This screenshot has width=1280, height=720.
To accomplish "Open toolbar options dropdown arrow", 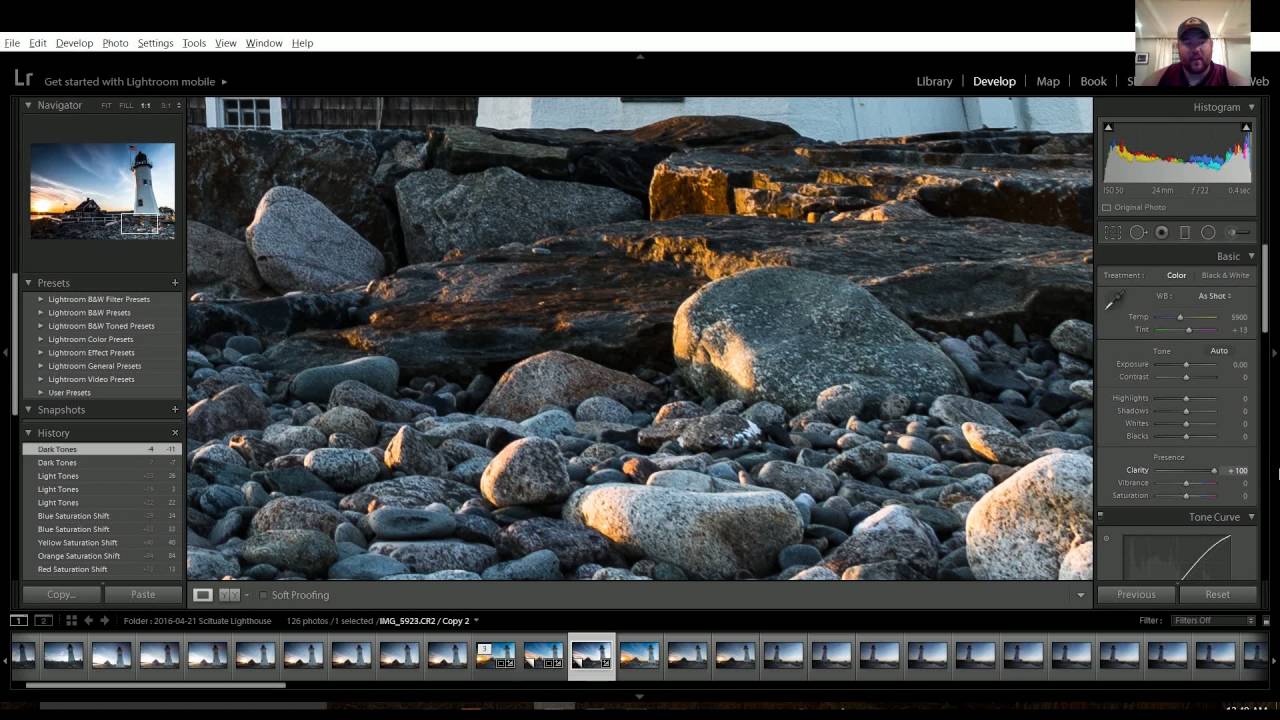I will (1080, 595).
